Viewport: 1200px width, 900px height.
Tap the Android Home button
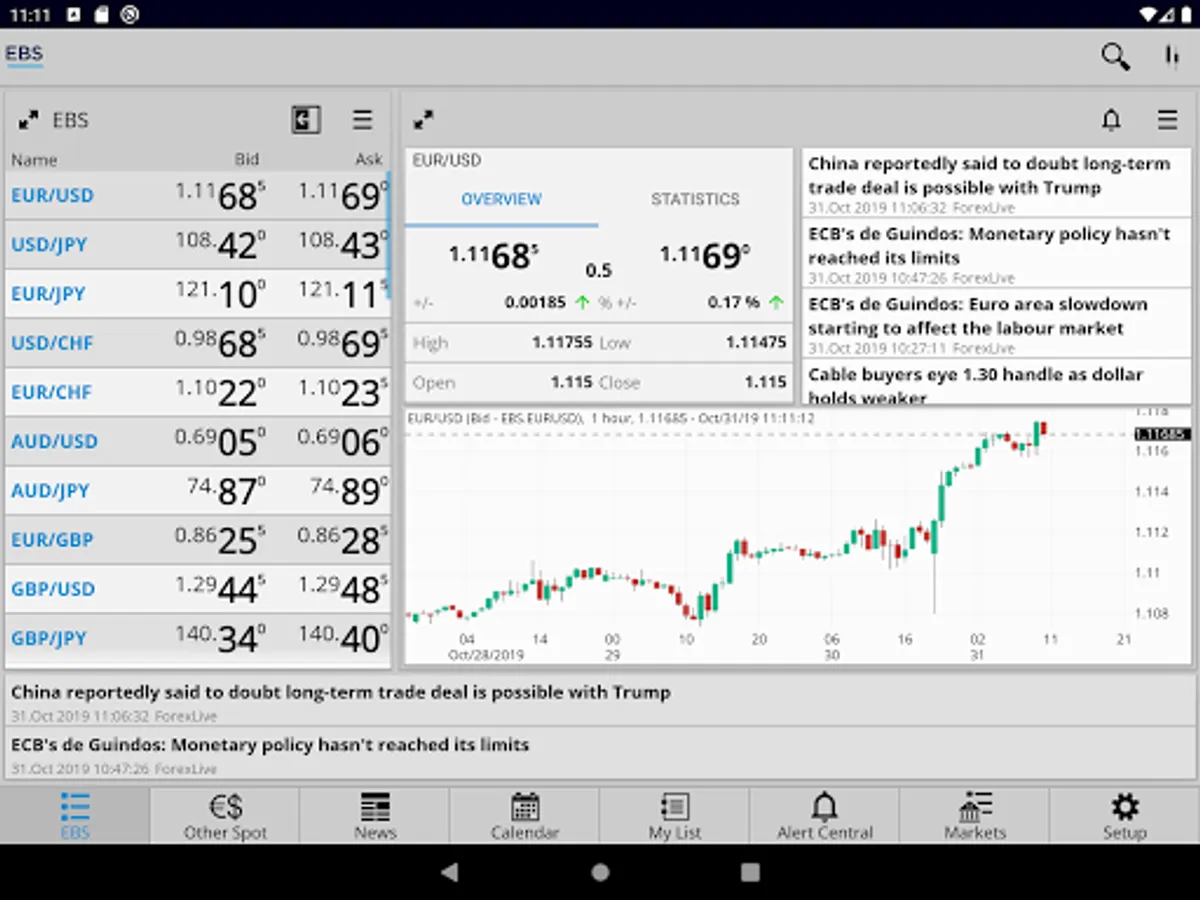[600, 872]
